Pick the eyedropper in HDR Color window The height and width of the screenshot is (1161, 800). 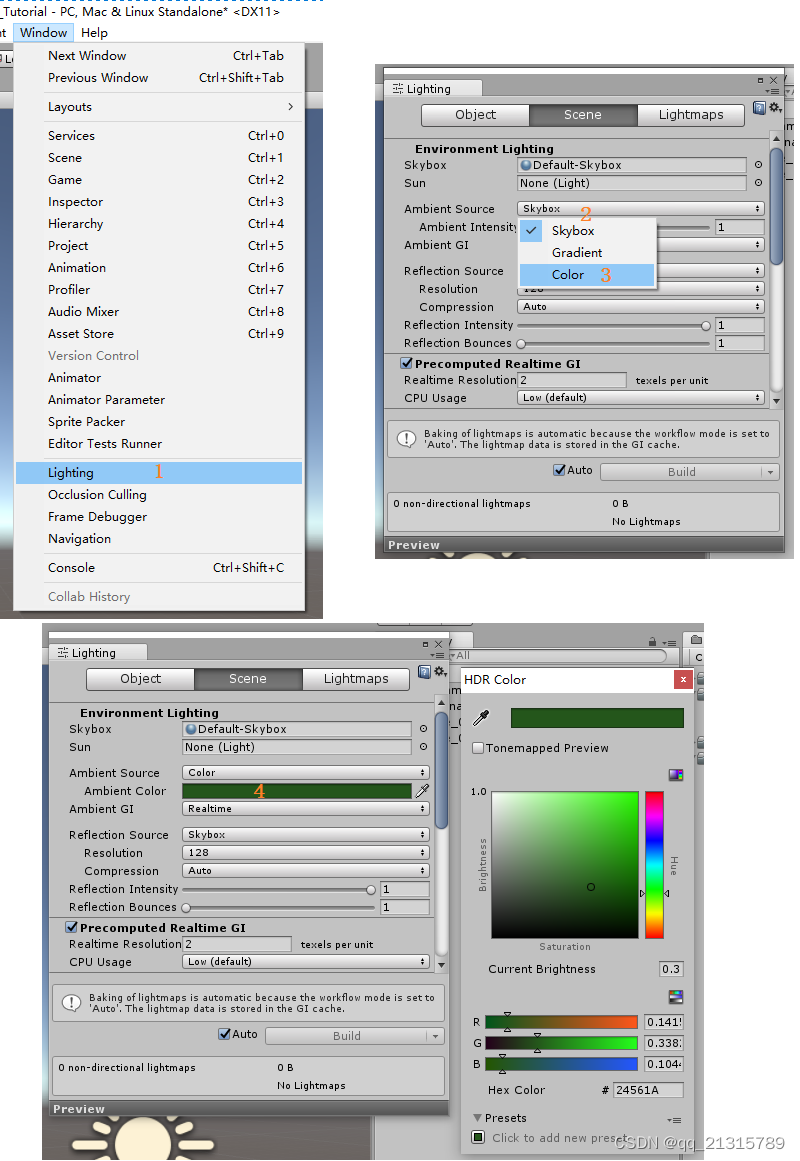tap(481, 718)
